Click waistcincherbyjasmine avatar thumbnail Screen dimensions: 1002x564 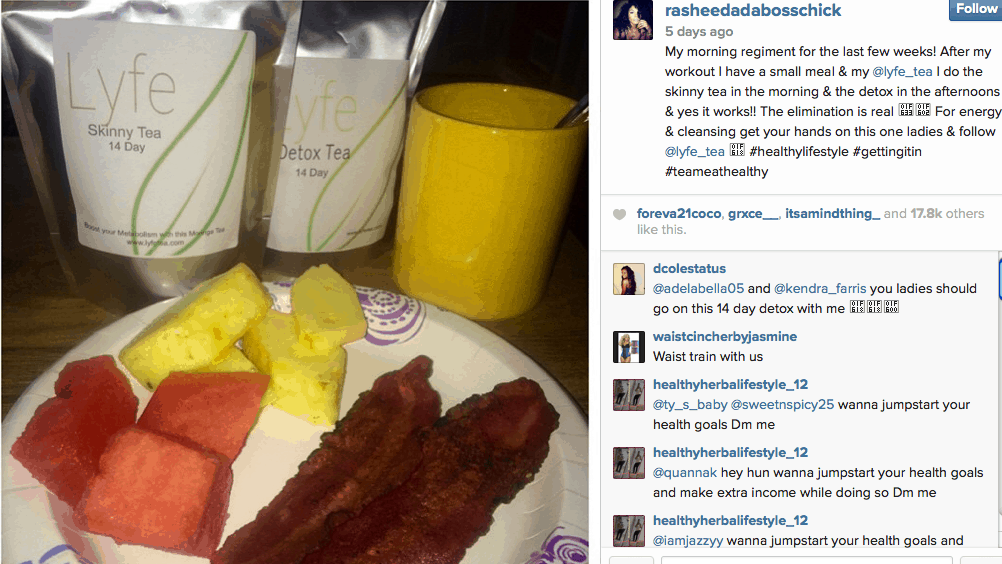[629, 347]
